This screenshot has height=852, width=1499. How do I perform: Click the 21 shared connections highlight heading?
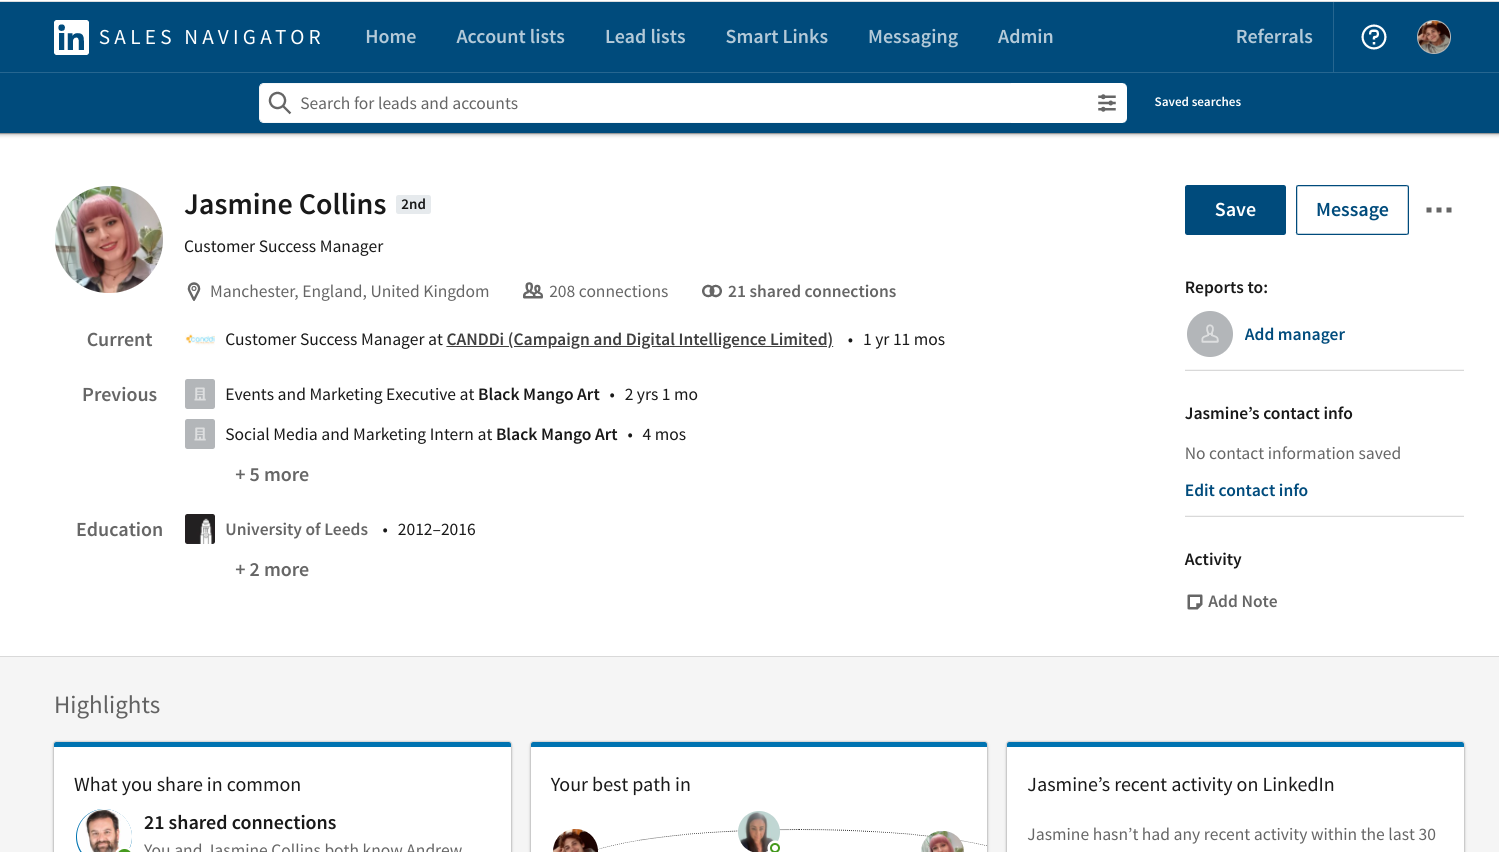(x=240, y=822)
